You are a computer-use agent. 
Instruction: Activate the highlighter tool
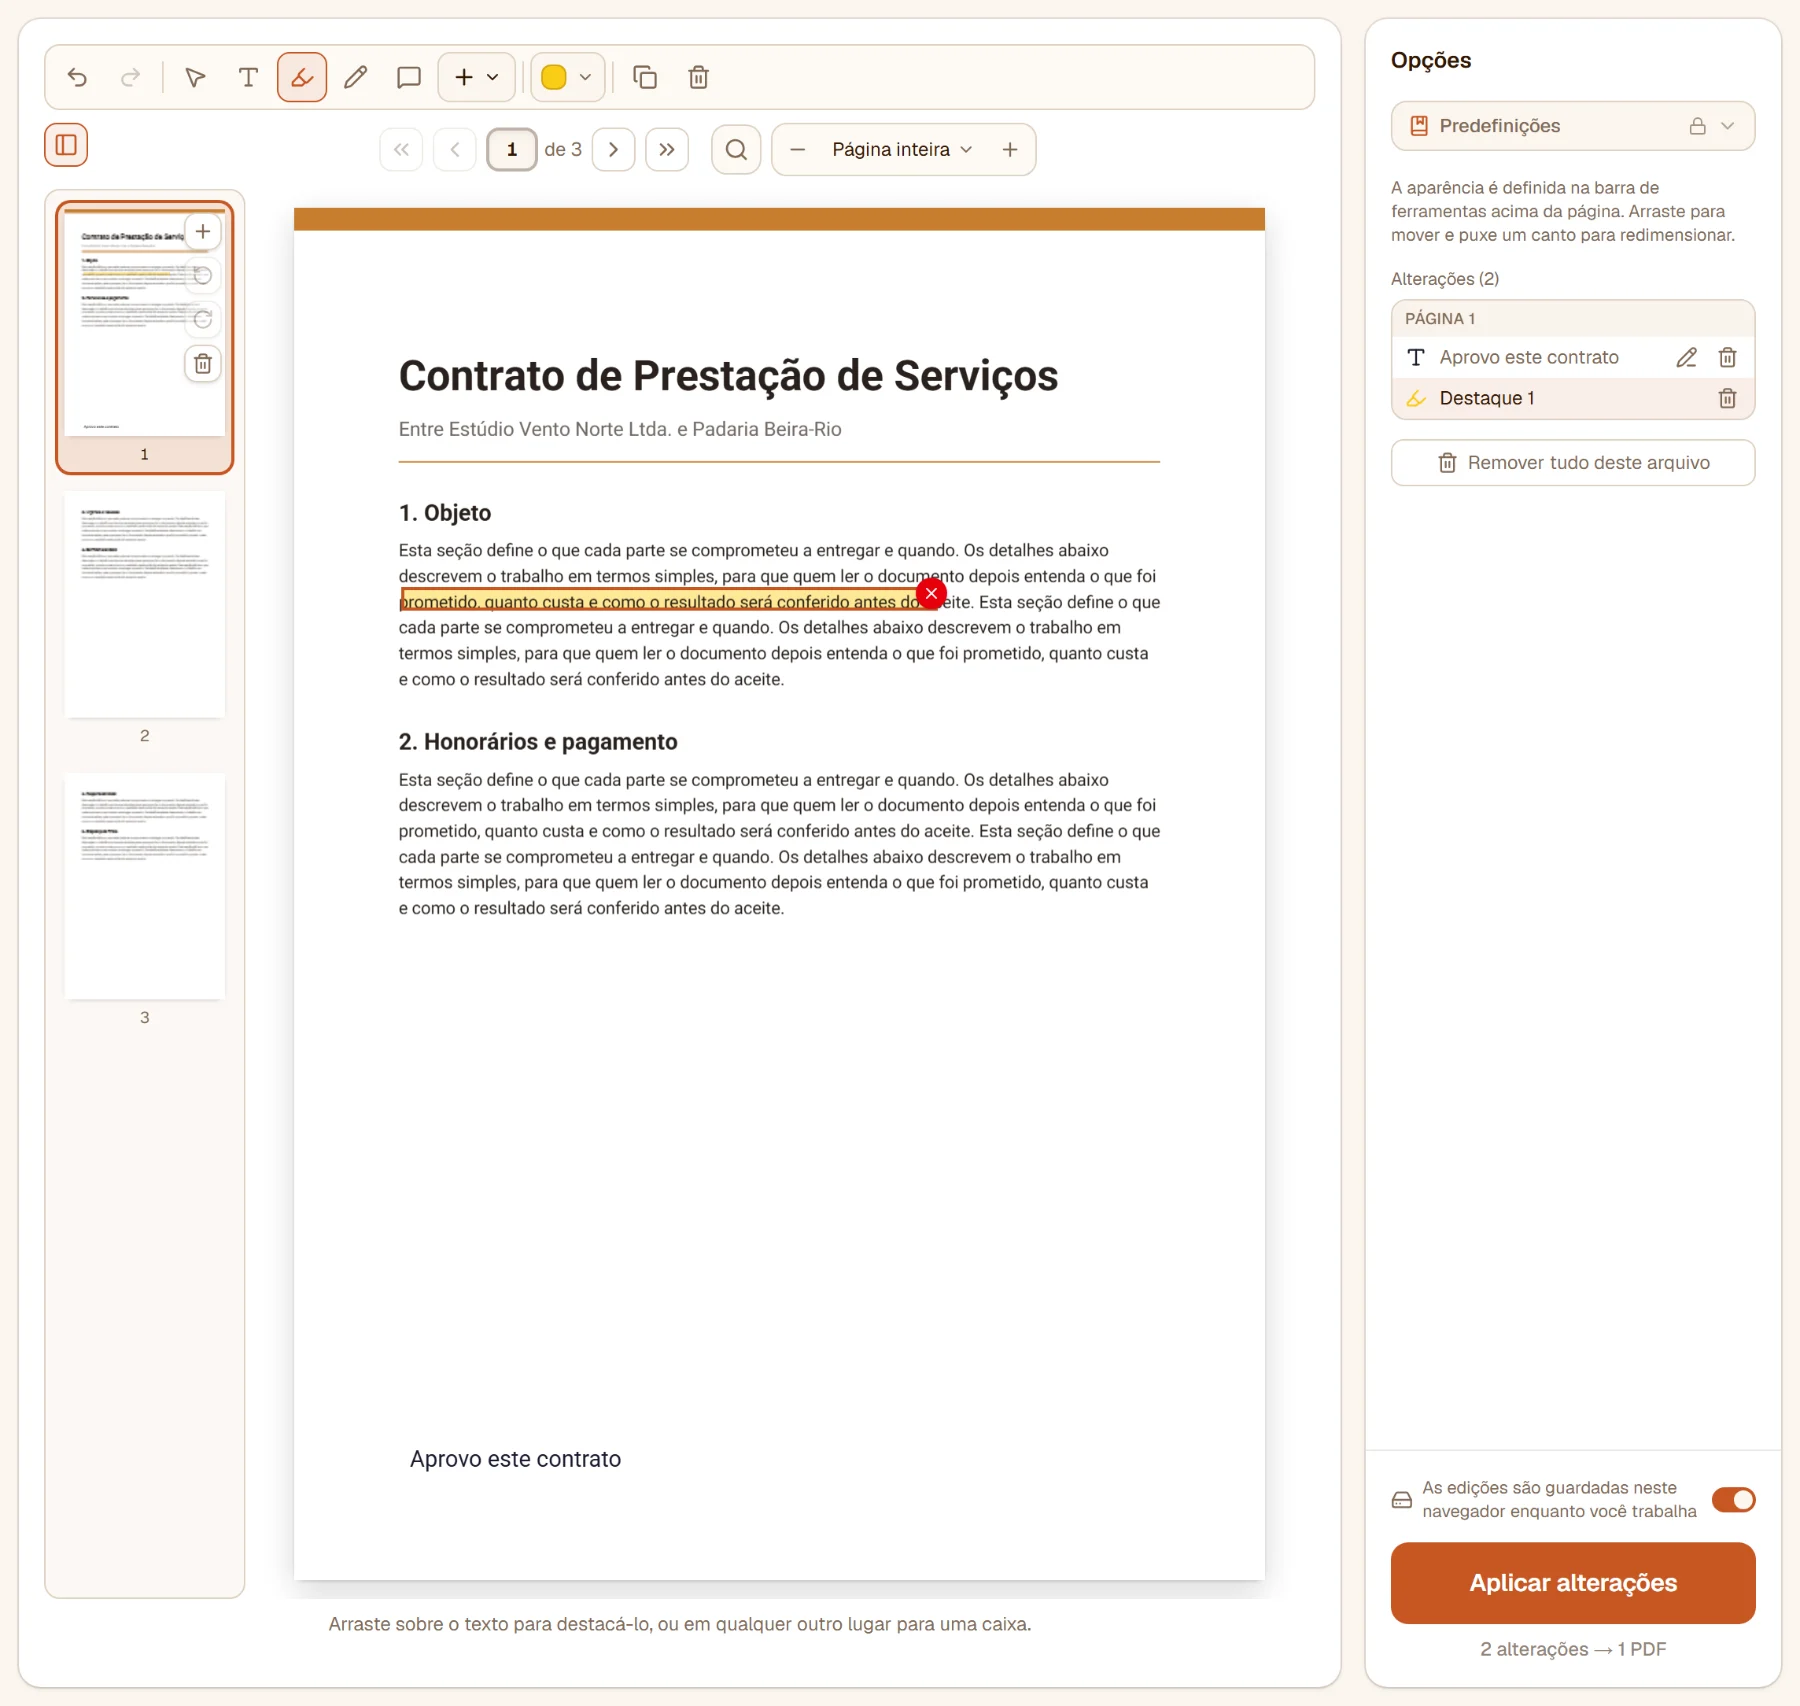click(302, 77)
